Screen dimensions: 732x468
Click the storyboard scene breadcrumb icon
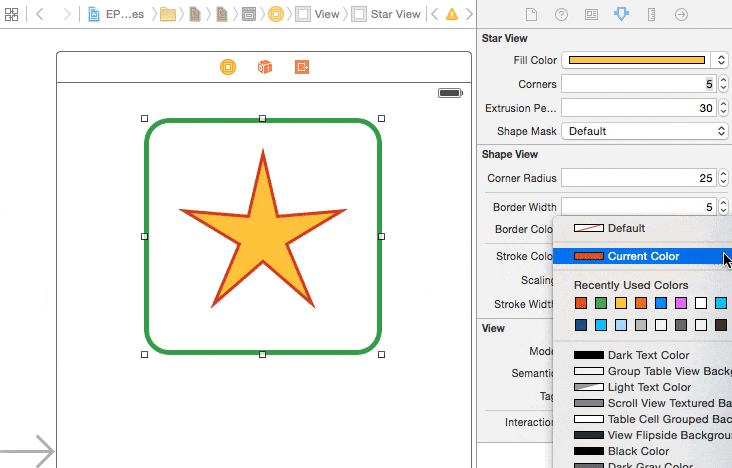pos(248,14)
